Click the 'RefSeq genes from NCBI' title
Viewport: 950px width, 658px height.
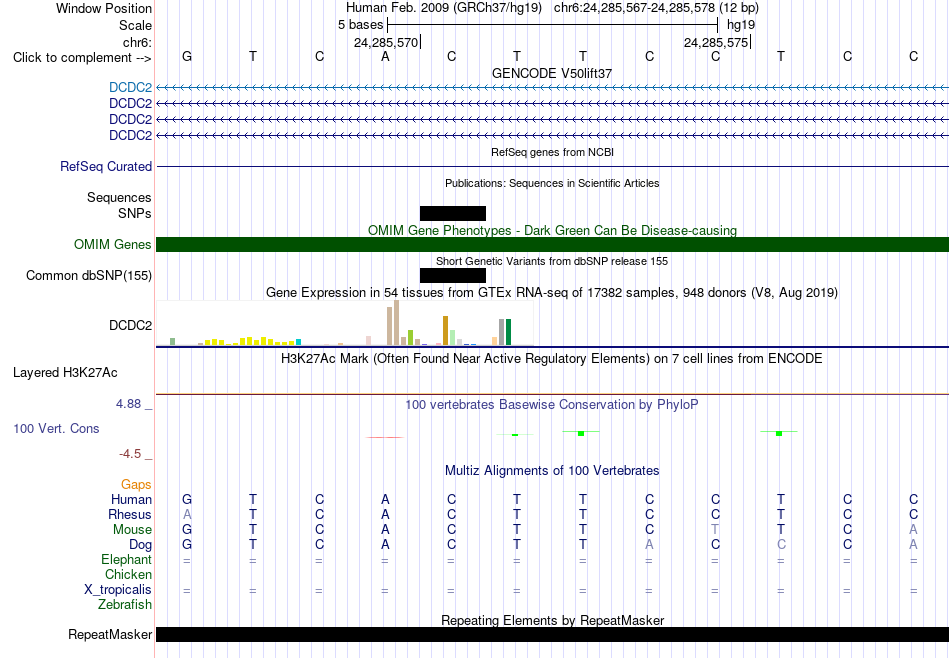tap(552, 152)
